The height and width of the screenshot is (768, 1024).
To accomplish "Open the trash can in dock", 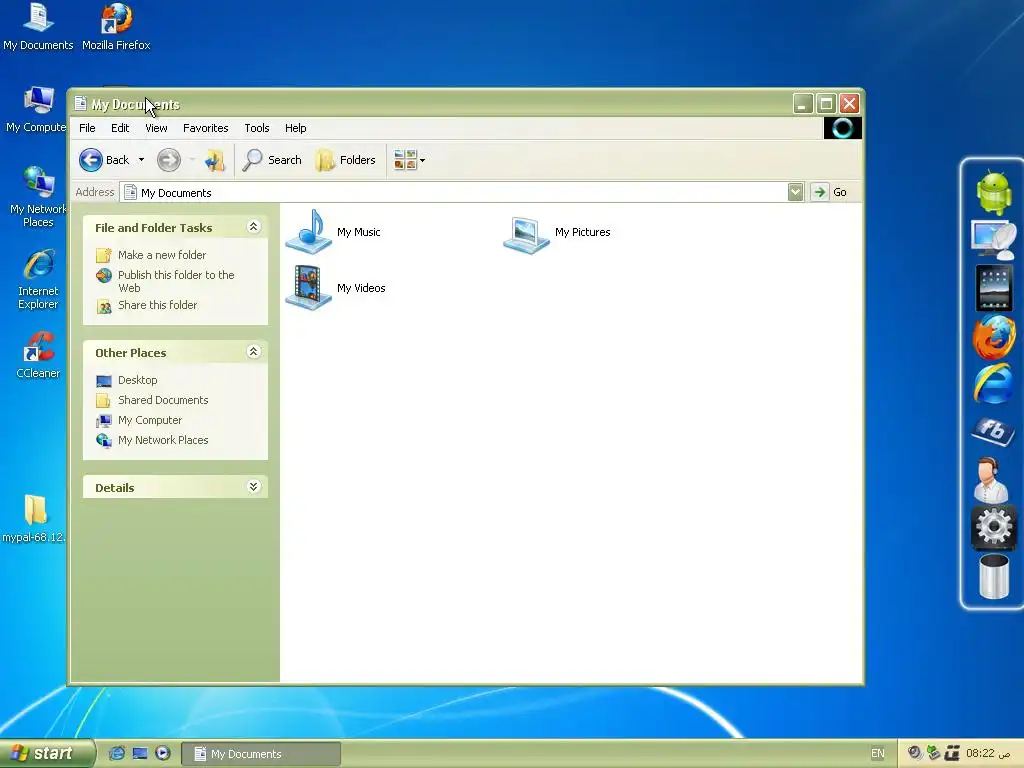I will pyautogui.click(x=994, y=576).
